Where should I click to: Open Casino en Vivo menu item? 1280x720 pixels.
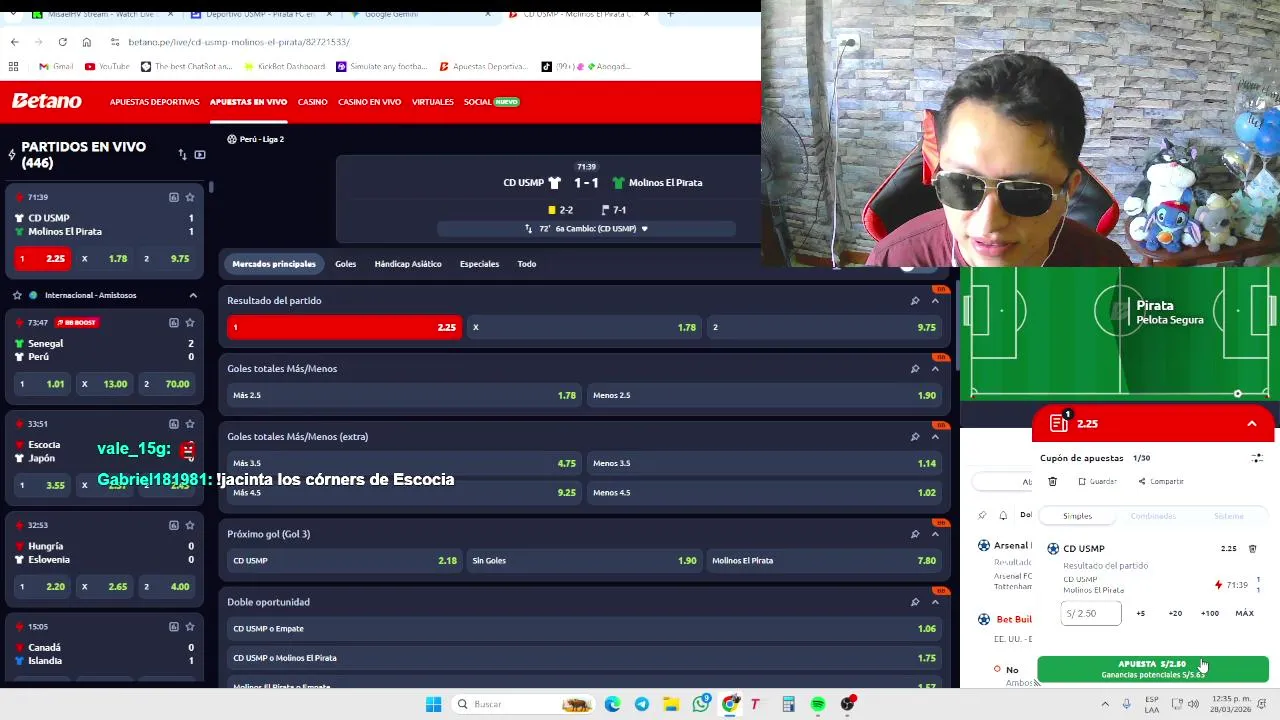point(369,102)
